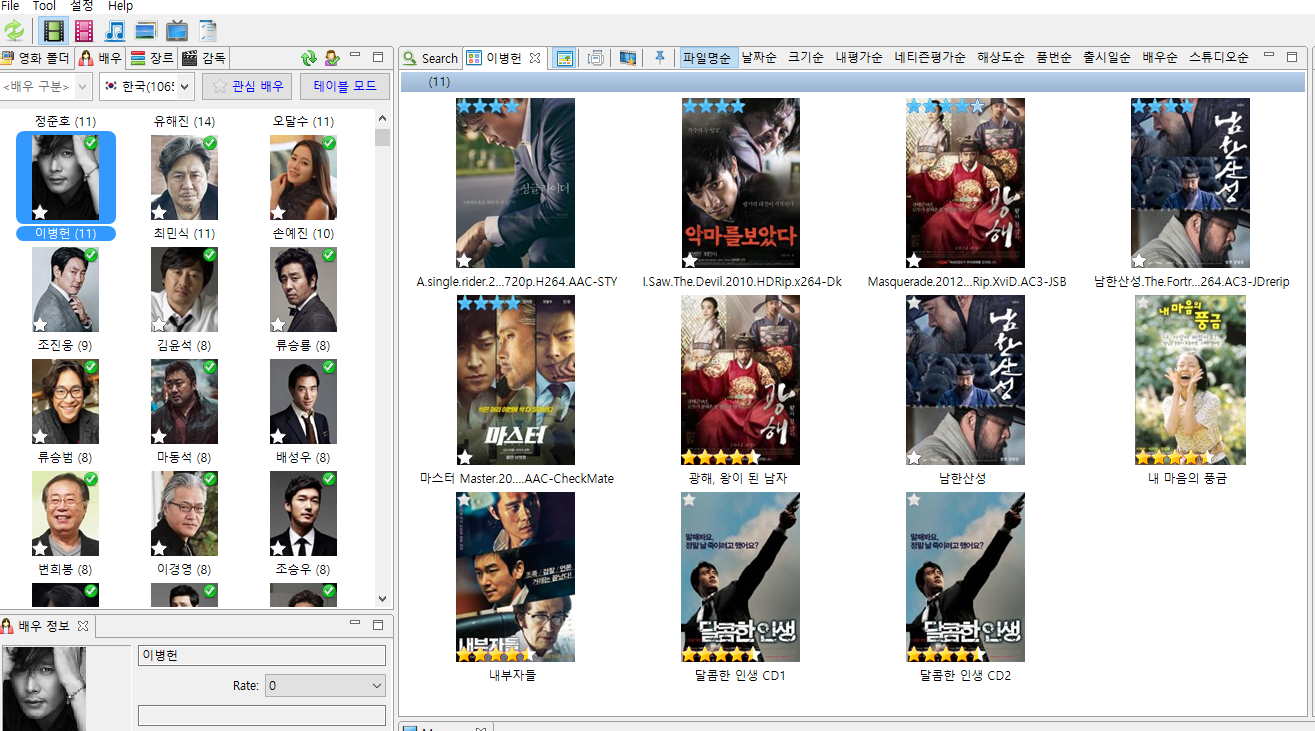The height and width of the screenshot is (731, 1315).
Task: Click the 테이블 모드 button
Action: tap(344, 87)
